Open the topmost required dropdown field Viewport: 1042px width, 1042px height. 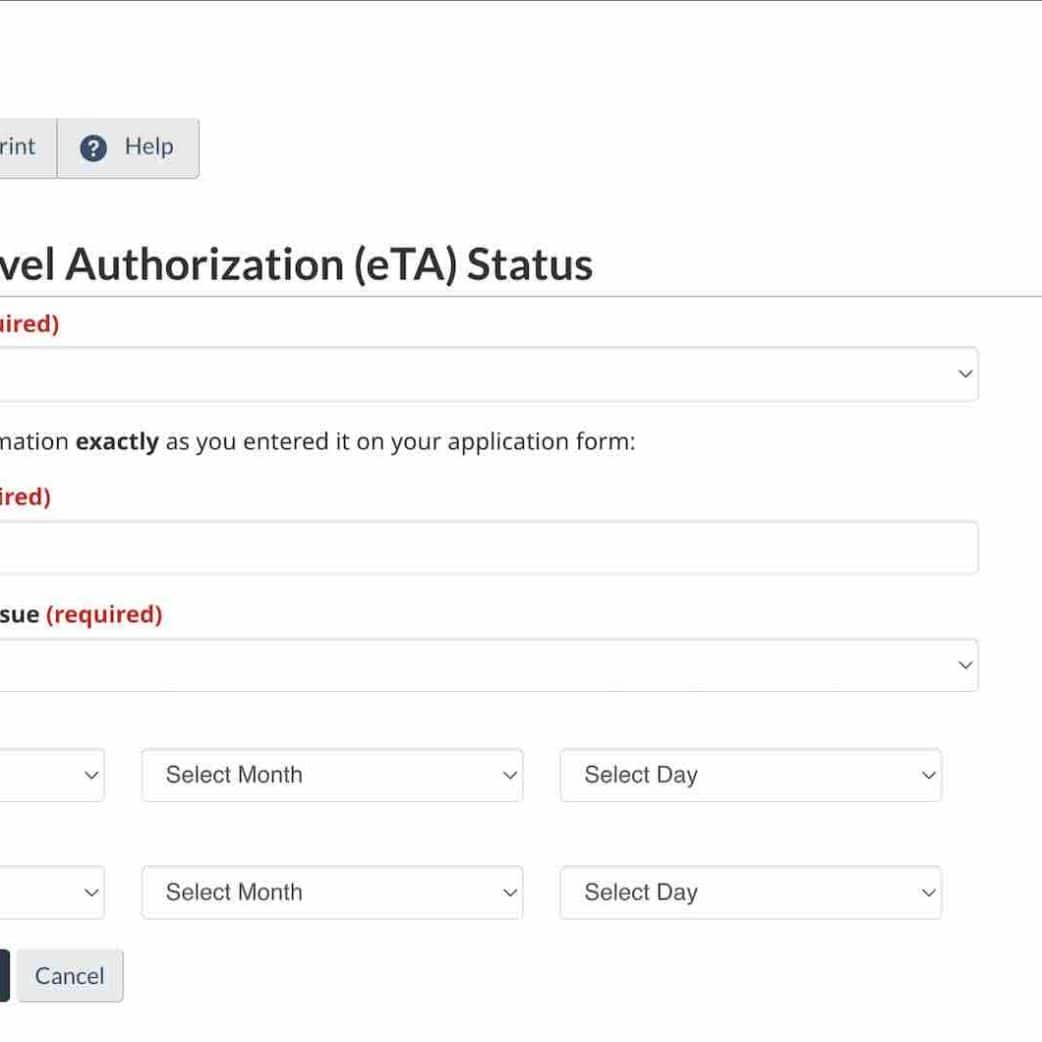[480, 374]
